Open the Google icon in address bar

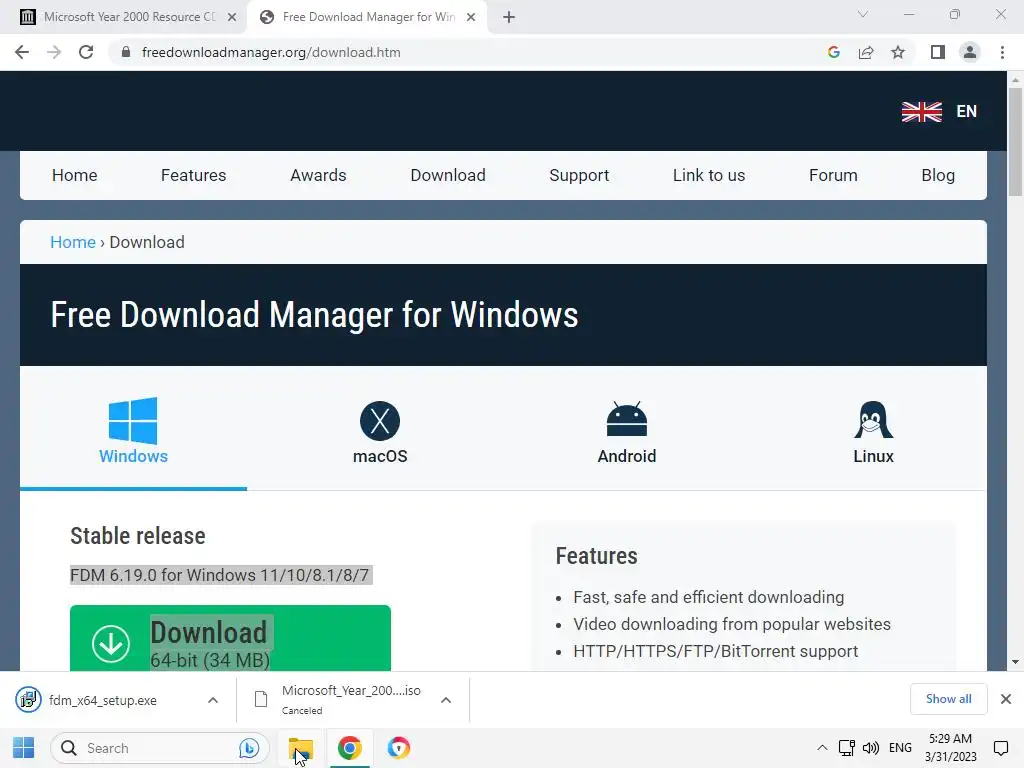(x=833, y=52)
